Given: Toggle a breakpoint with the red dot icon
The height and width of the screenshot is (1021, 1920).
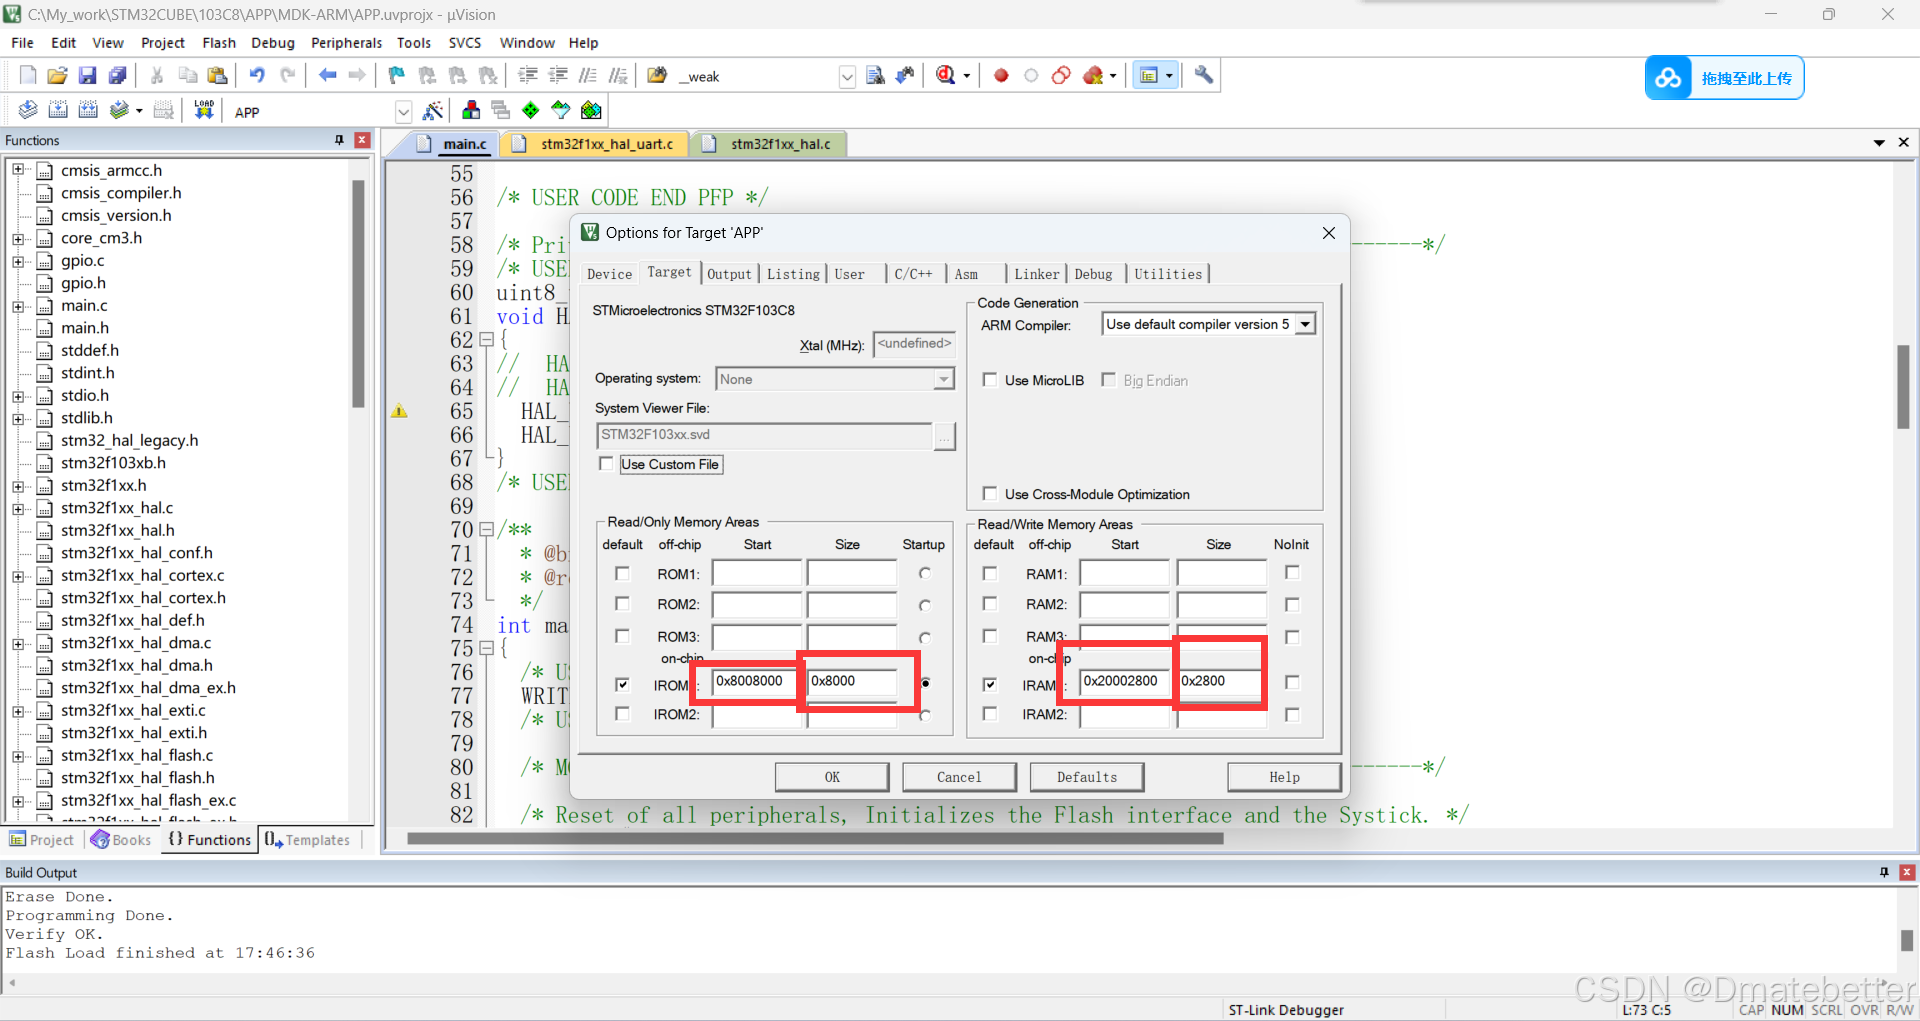Looking at the screenshot, I should point(1001,75).
